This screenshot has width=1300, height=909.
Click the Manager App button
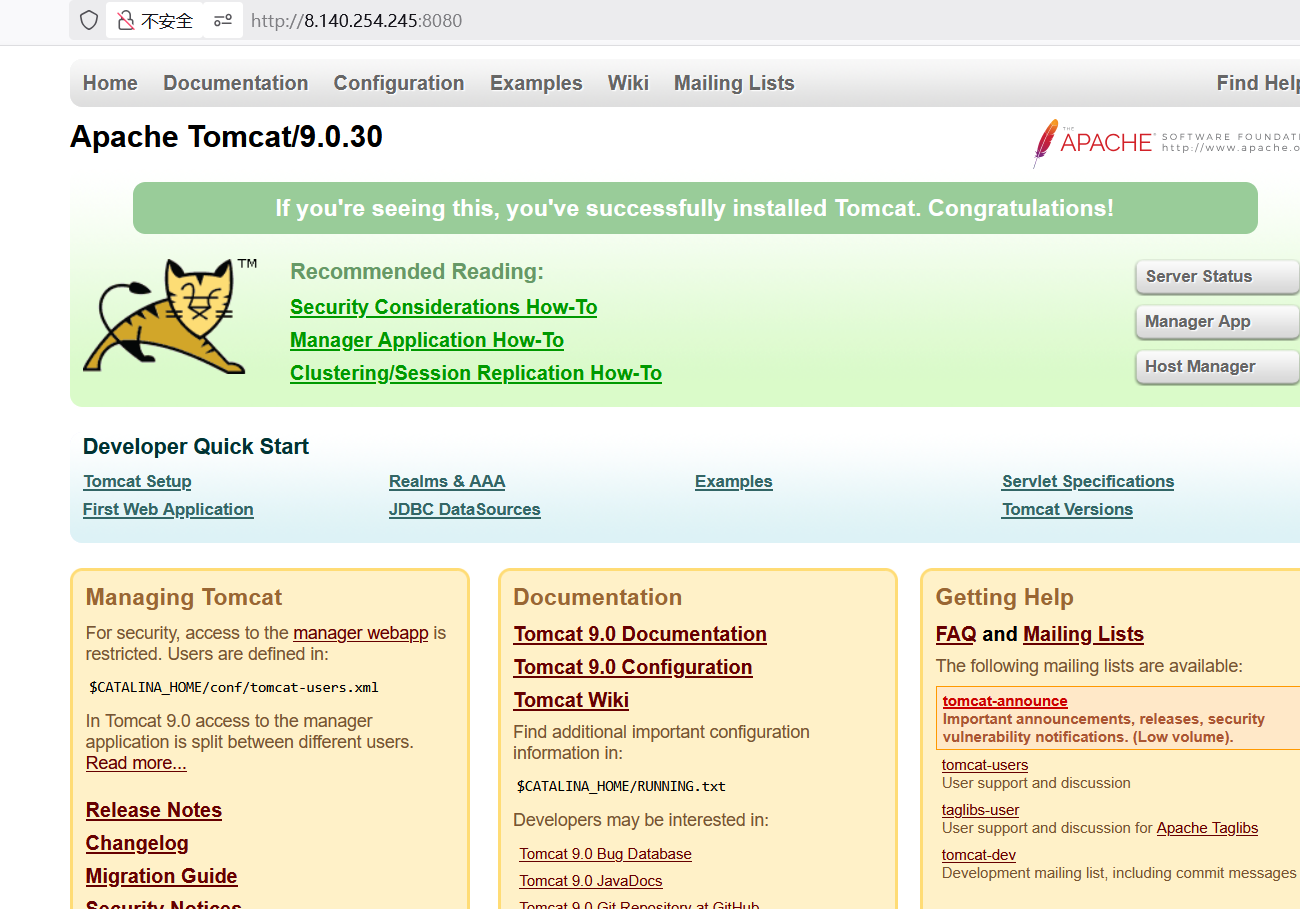click(1217, 322)
